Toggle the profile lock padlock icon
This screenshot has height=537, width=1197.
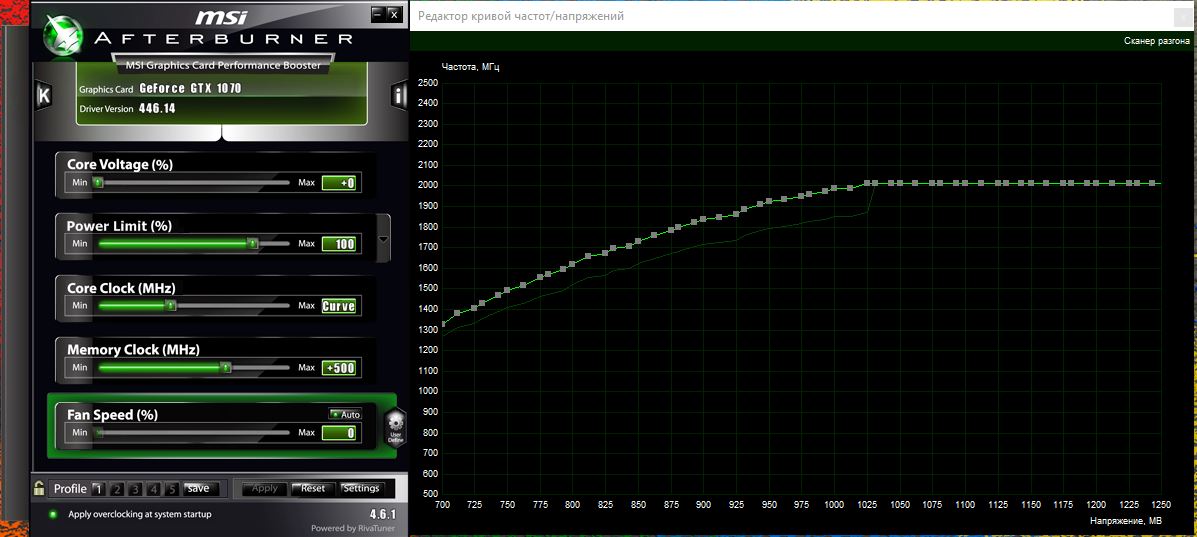click(40, 487)
